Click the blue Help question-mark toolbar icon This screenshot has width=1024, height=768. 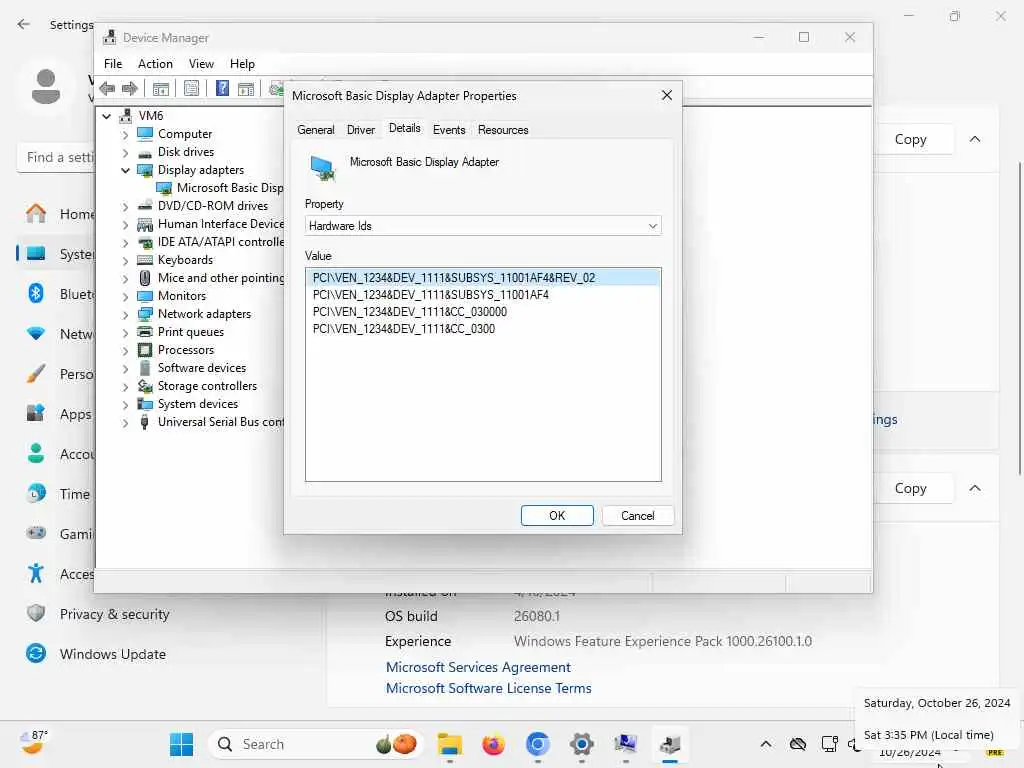click(x=222, y=88)
